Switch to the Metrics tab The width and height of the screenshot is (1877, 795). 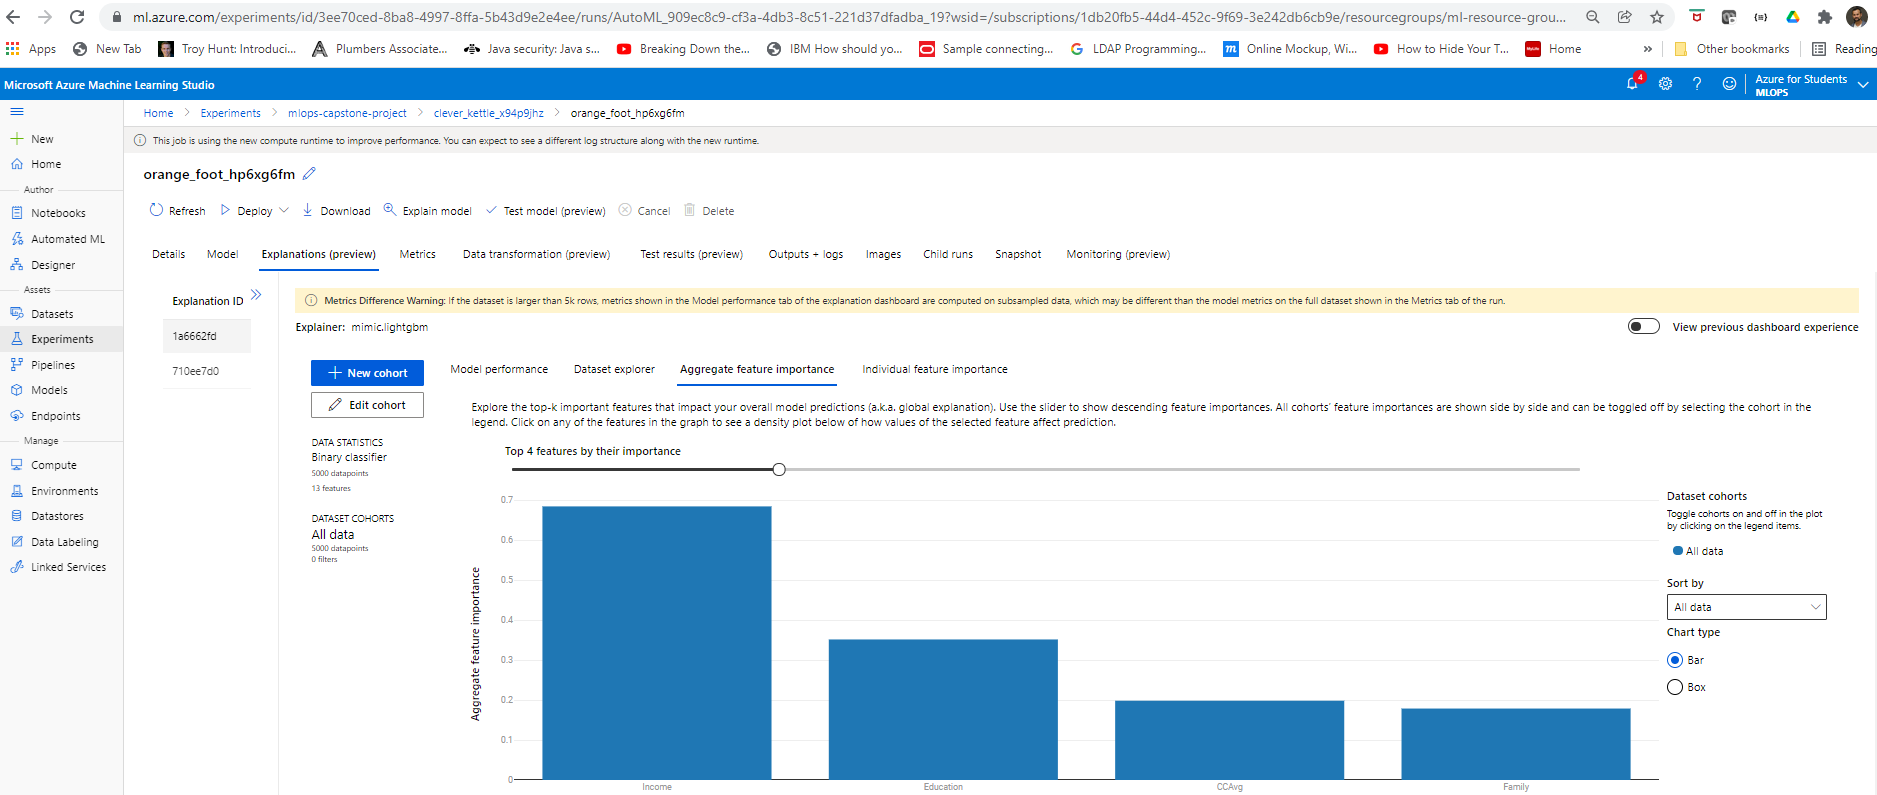(x=417, y=254)
